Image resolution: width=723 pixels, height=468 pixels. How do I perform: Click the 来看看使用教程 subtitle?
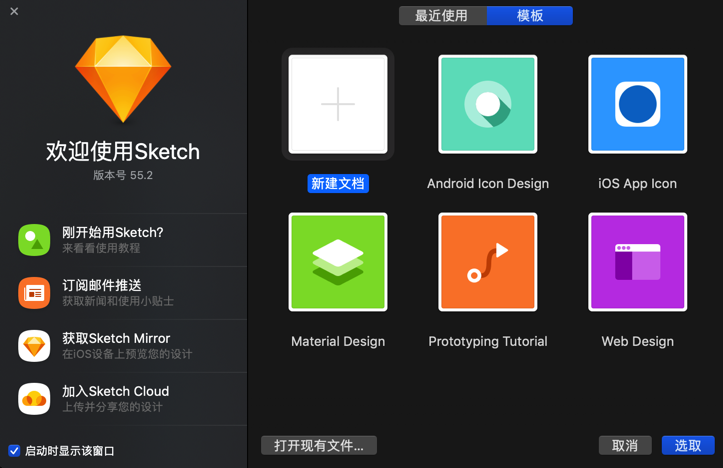(x=101, y=248)
